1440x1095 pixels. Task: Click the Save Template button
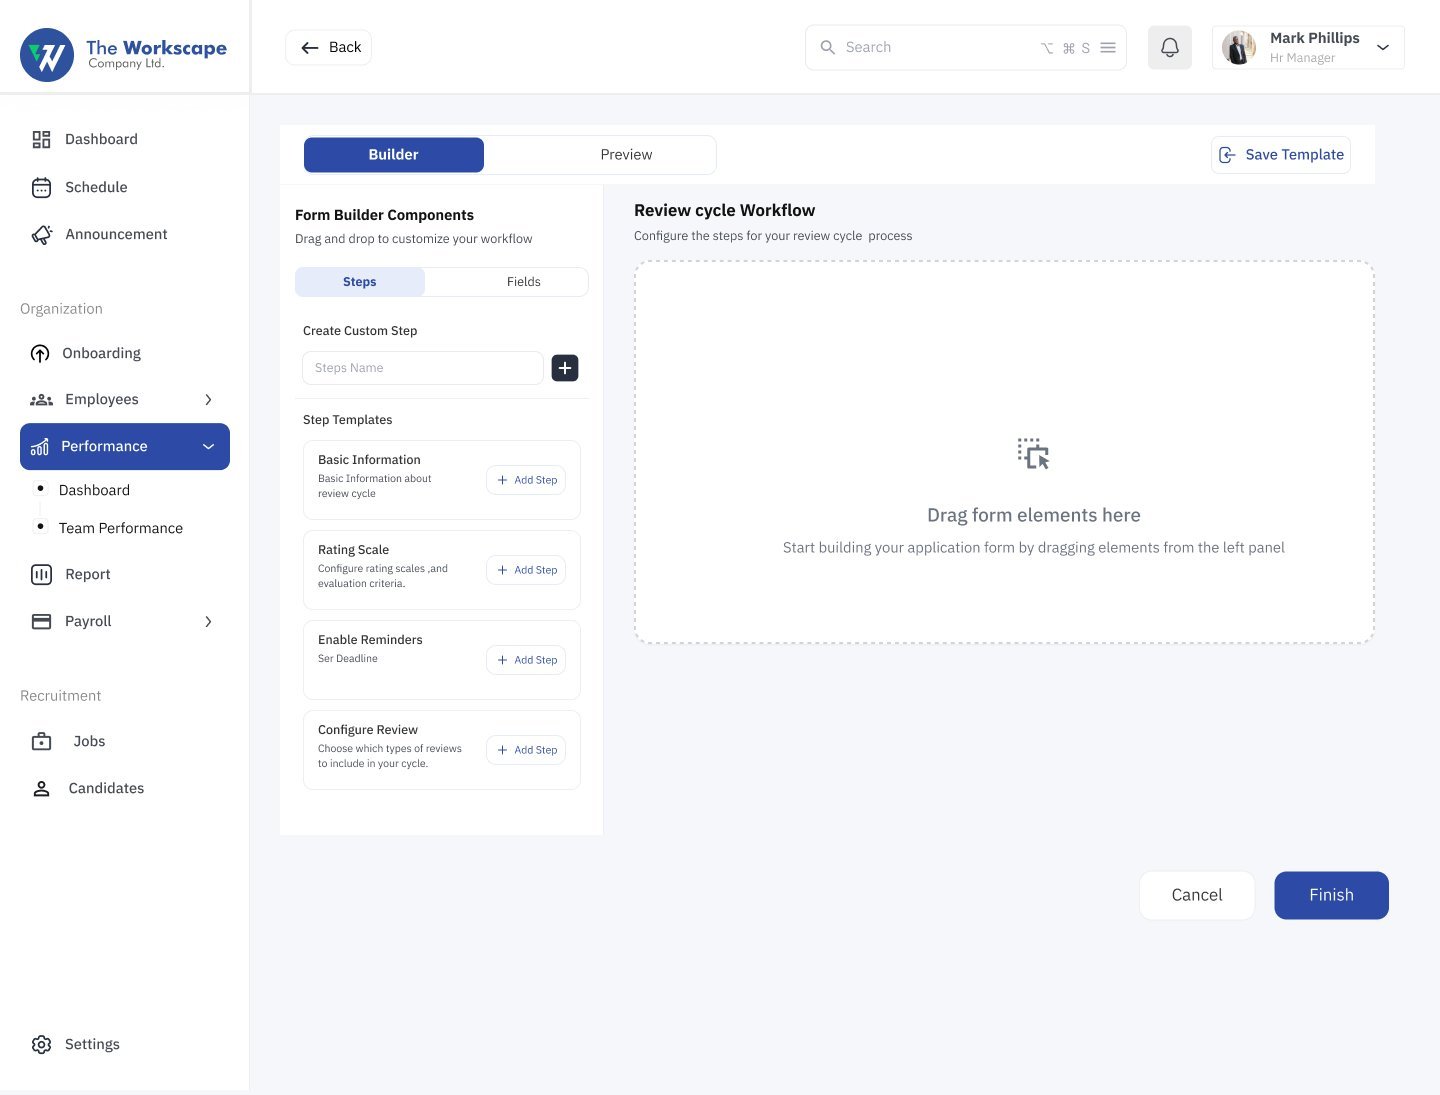coord(1281,155)
